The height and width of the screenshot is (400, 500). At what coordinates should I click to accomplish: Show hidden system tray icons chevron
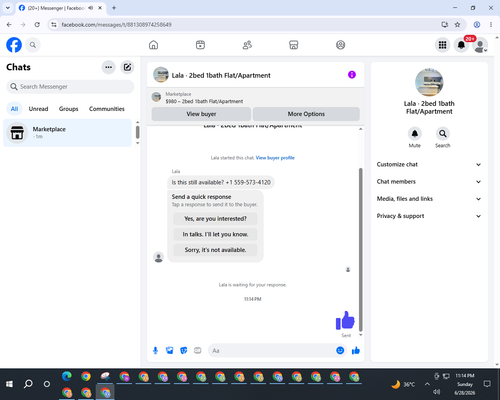coord(427,384)
